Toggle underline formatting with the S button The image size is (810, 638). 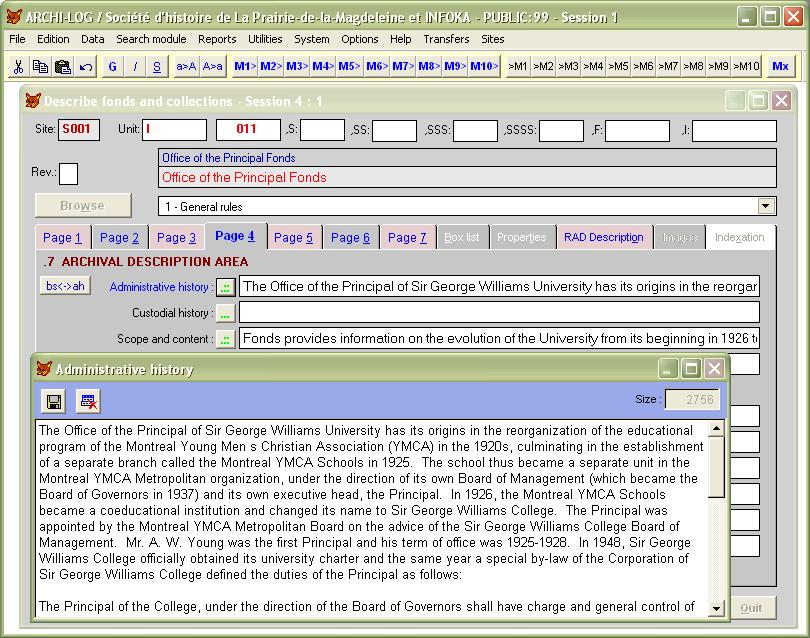158,67
